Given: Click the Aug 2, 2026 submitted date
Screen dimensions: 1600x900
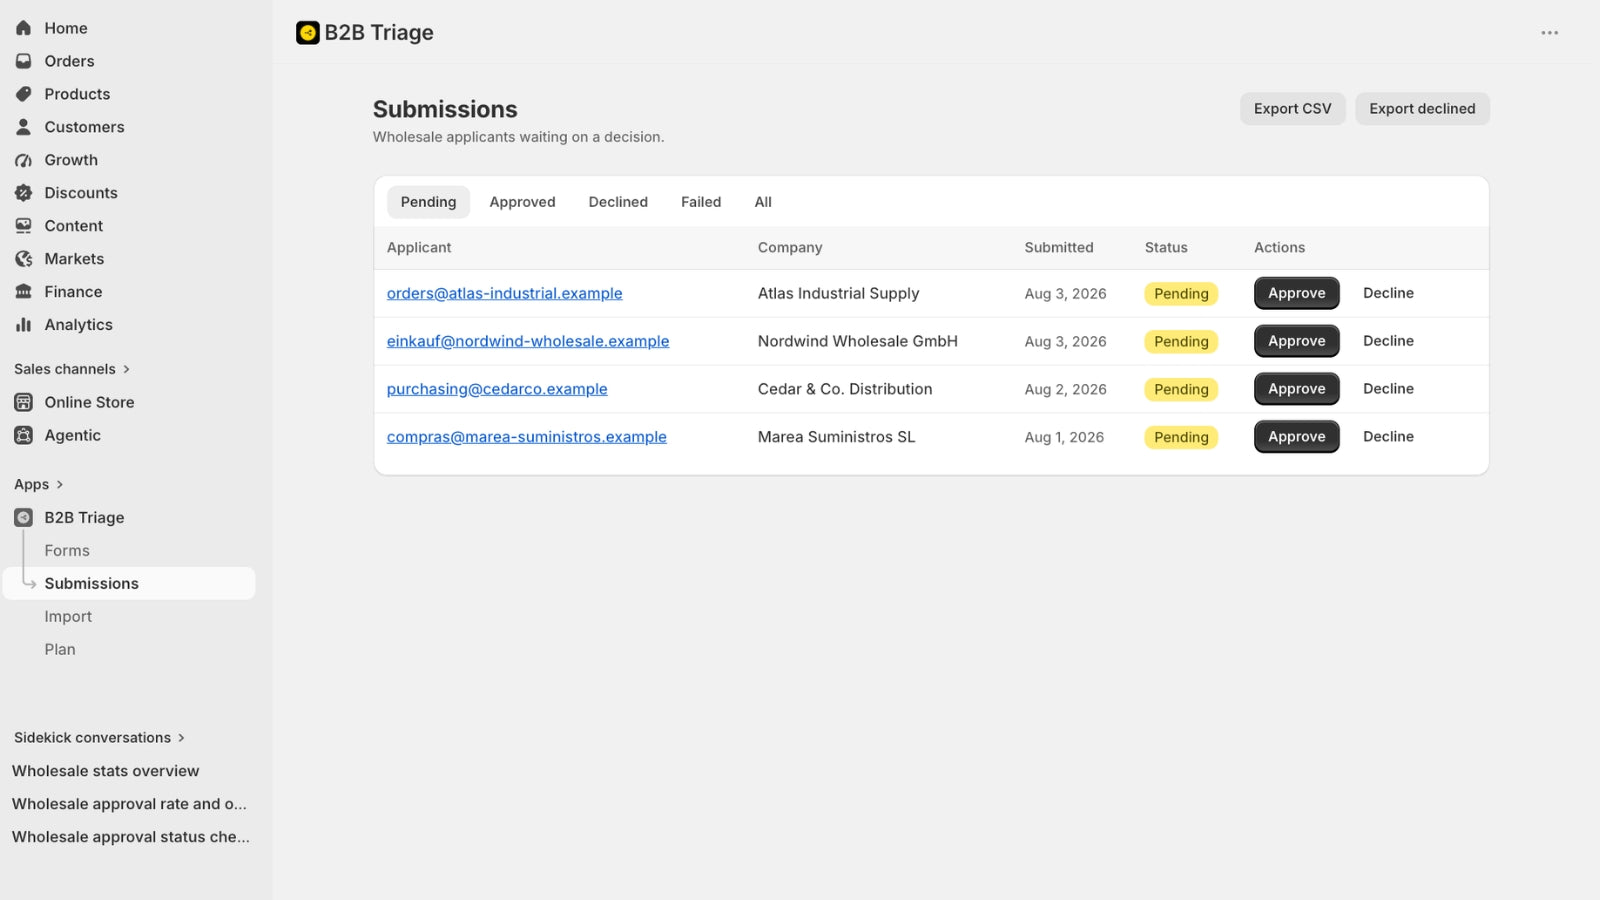Looking at the screenshot, I should (x=1065, y=390).
